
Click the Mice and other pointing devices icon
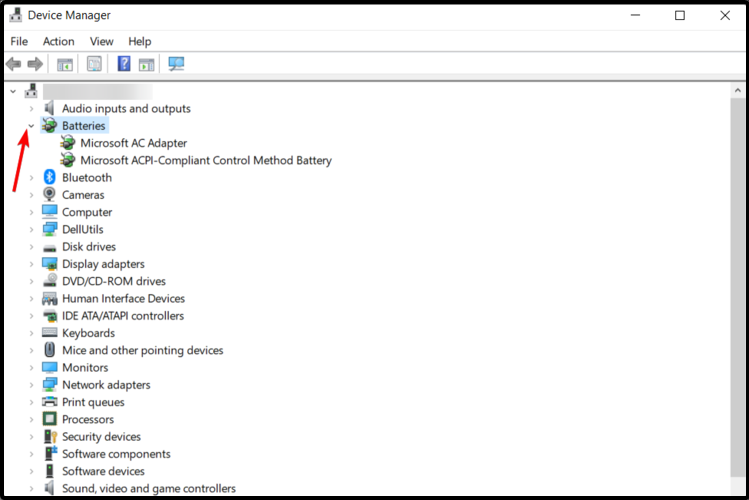(x=49, y=350)
